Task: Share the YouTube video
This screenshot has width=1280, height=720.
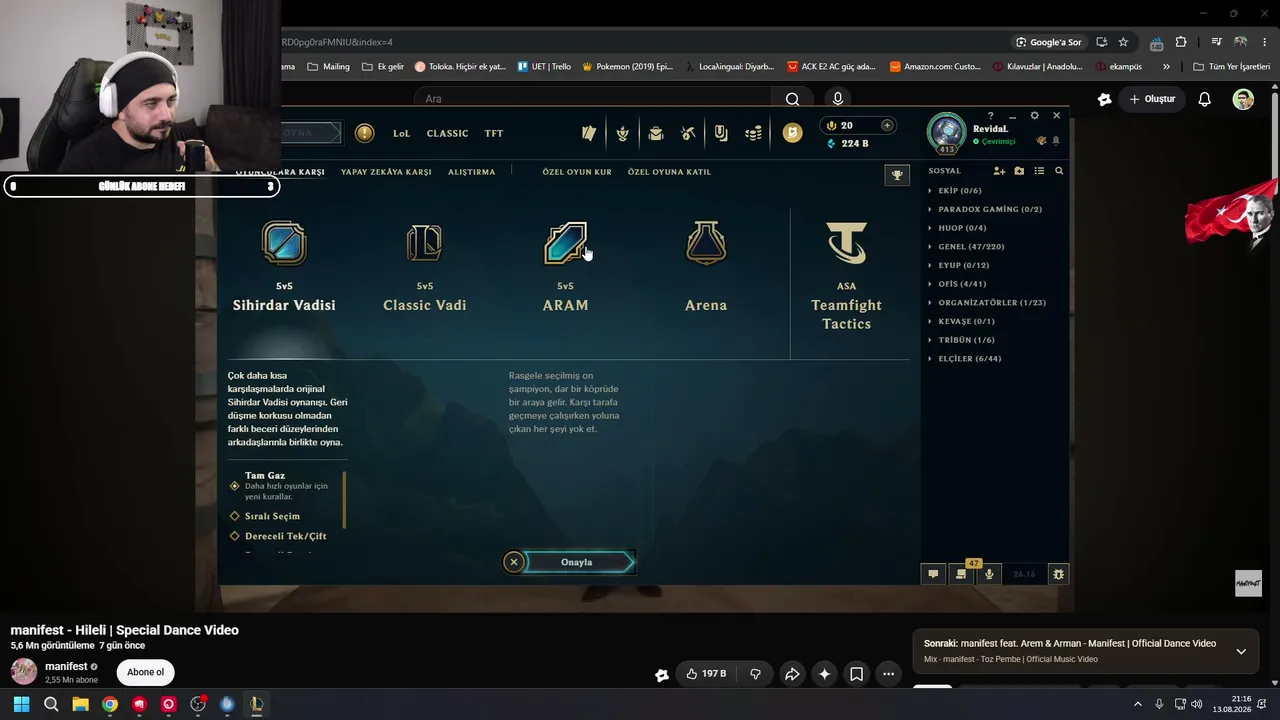Action: 792,674
